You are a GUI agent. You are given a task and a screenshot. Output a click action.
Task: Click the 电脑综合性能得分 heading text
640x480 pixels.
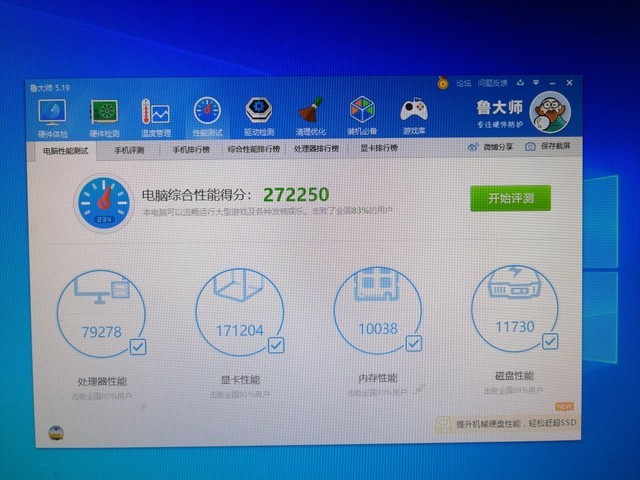[x=196, y=195]
